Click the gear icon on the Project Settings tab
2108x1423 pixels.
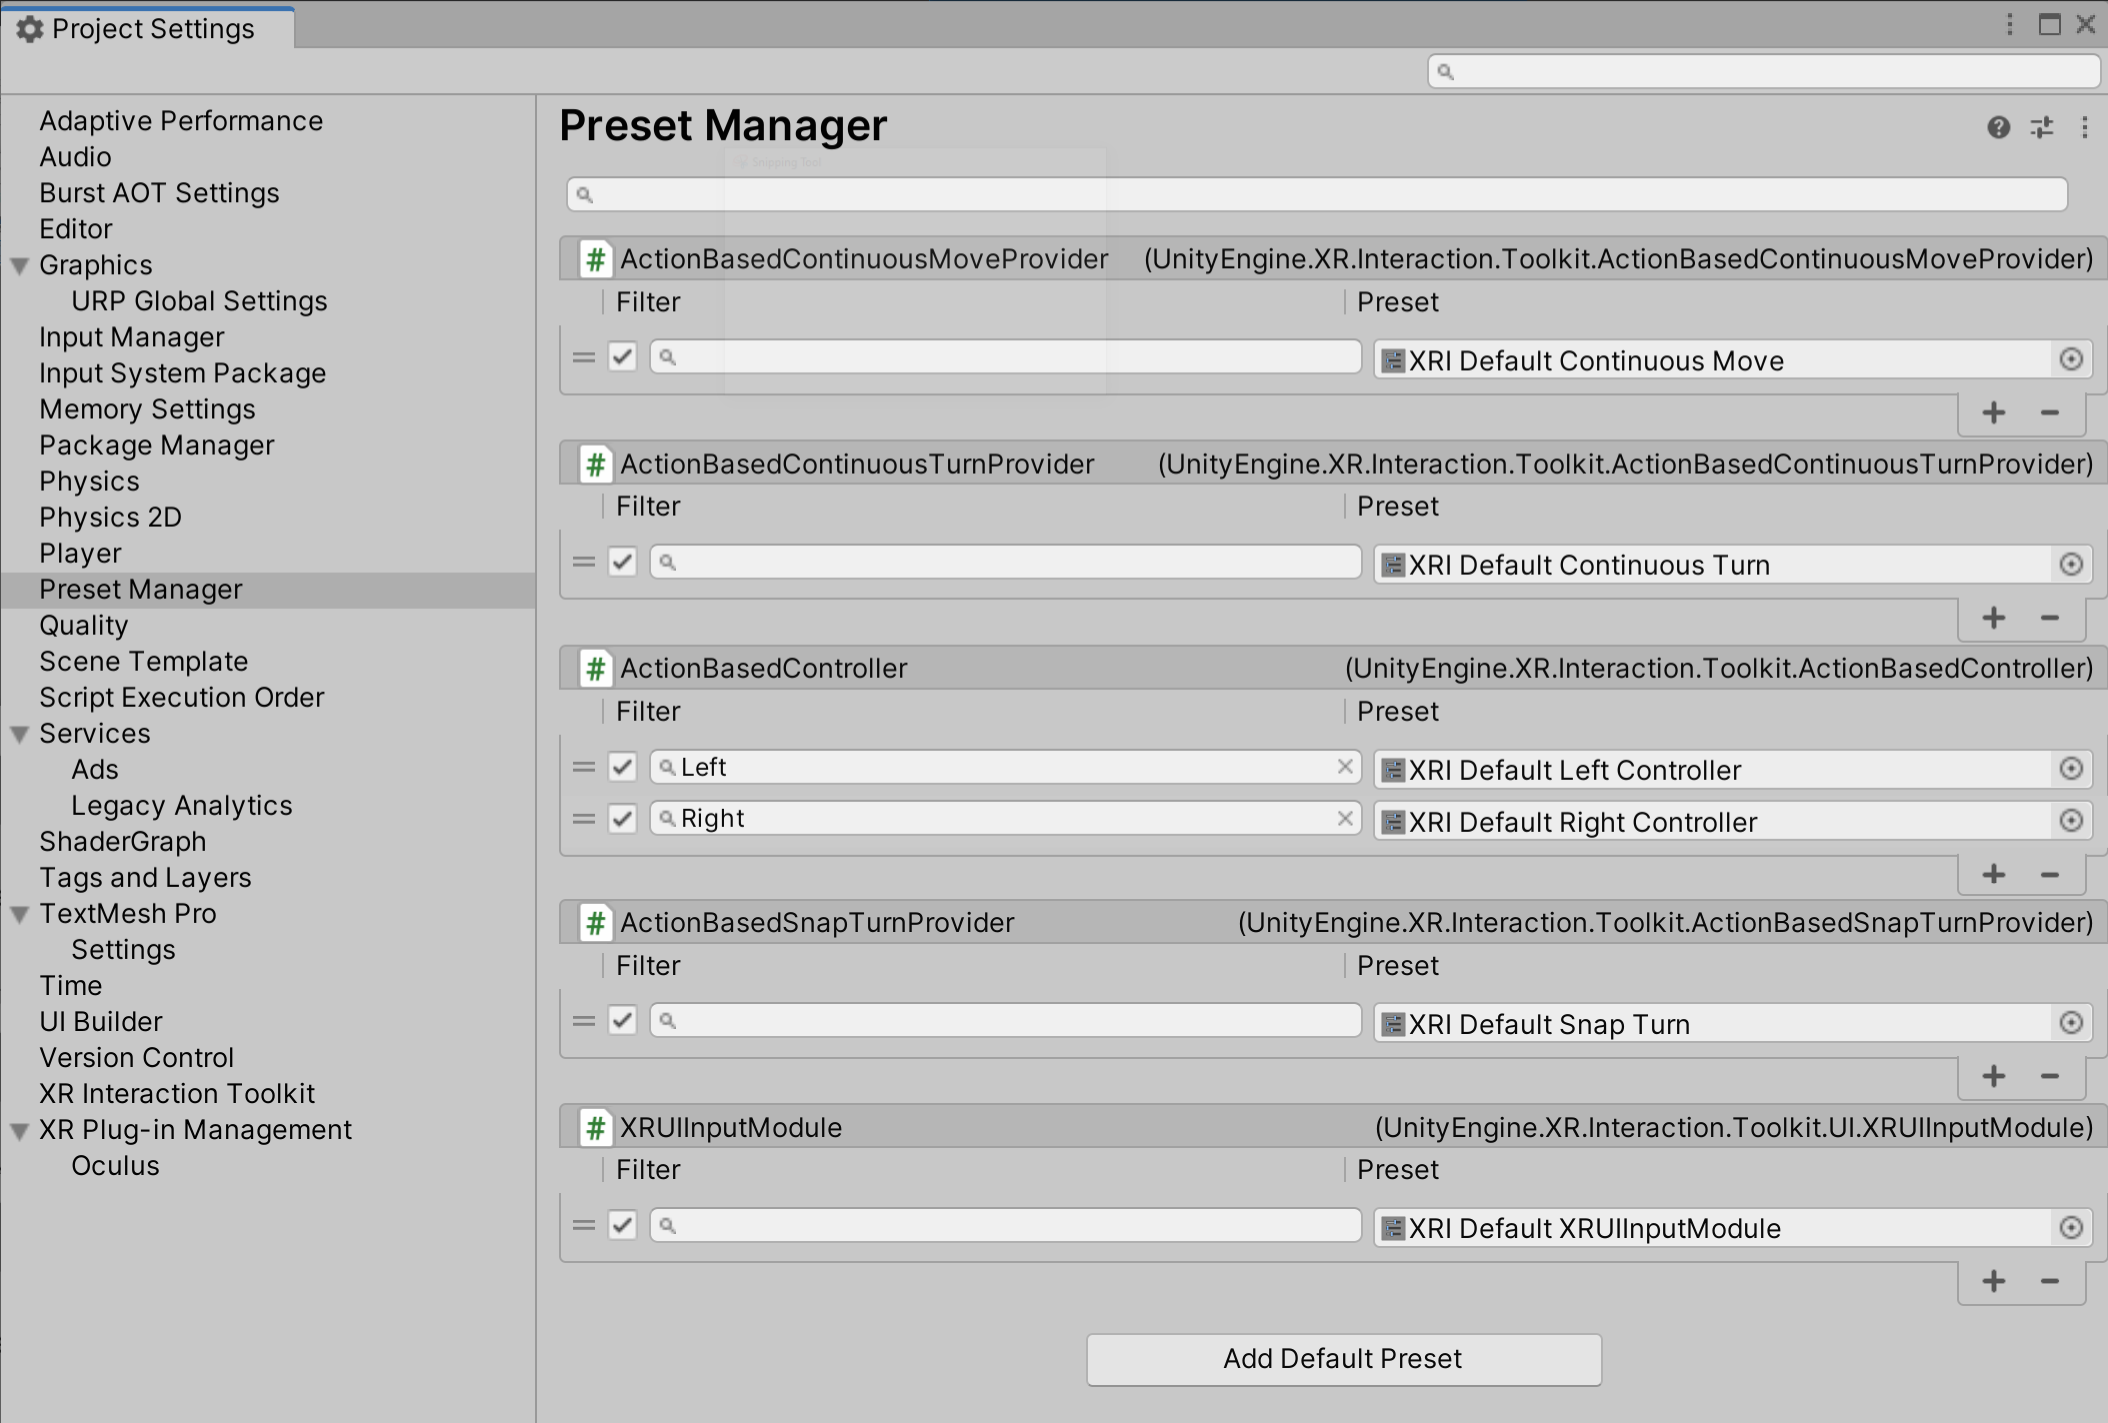pos(31,28)
